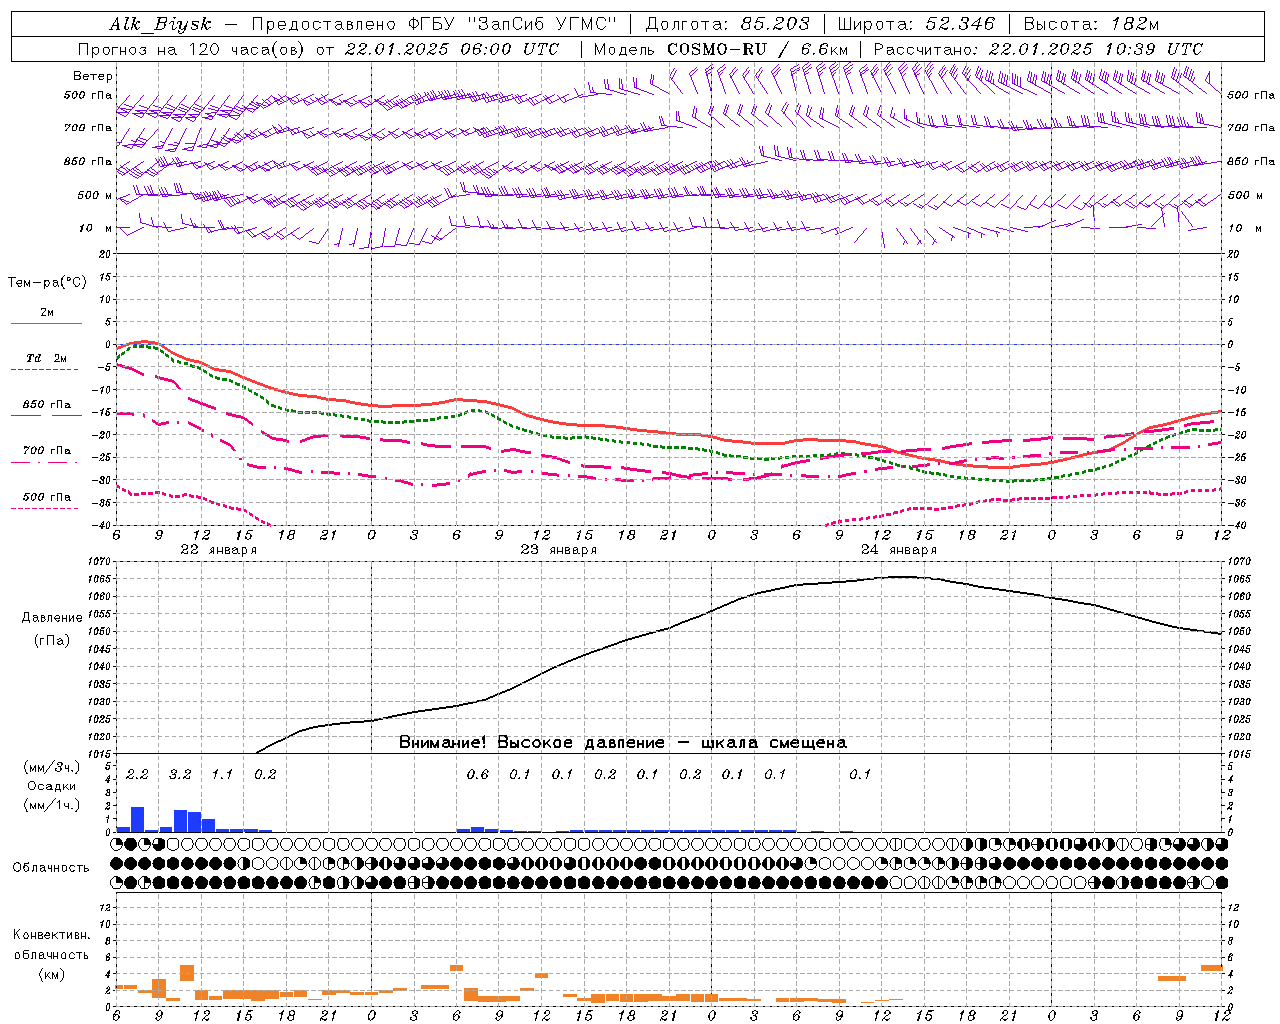1280x1024 pixels.
Task: Click the 2.2 precipitation total
Action: point(137,775)
